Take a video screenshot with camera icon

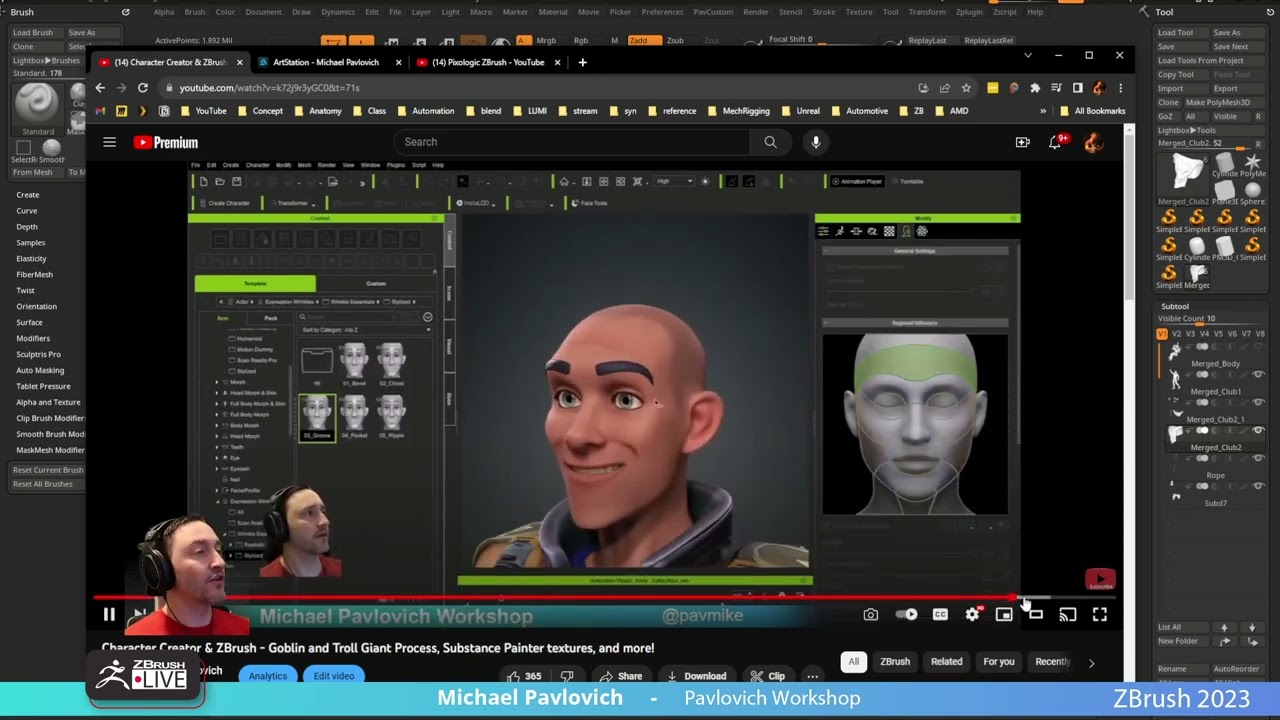(871, 615)
